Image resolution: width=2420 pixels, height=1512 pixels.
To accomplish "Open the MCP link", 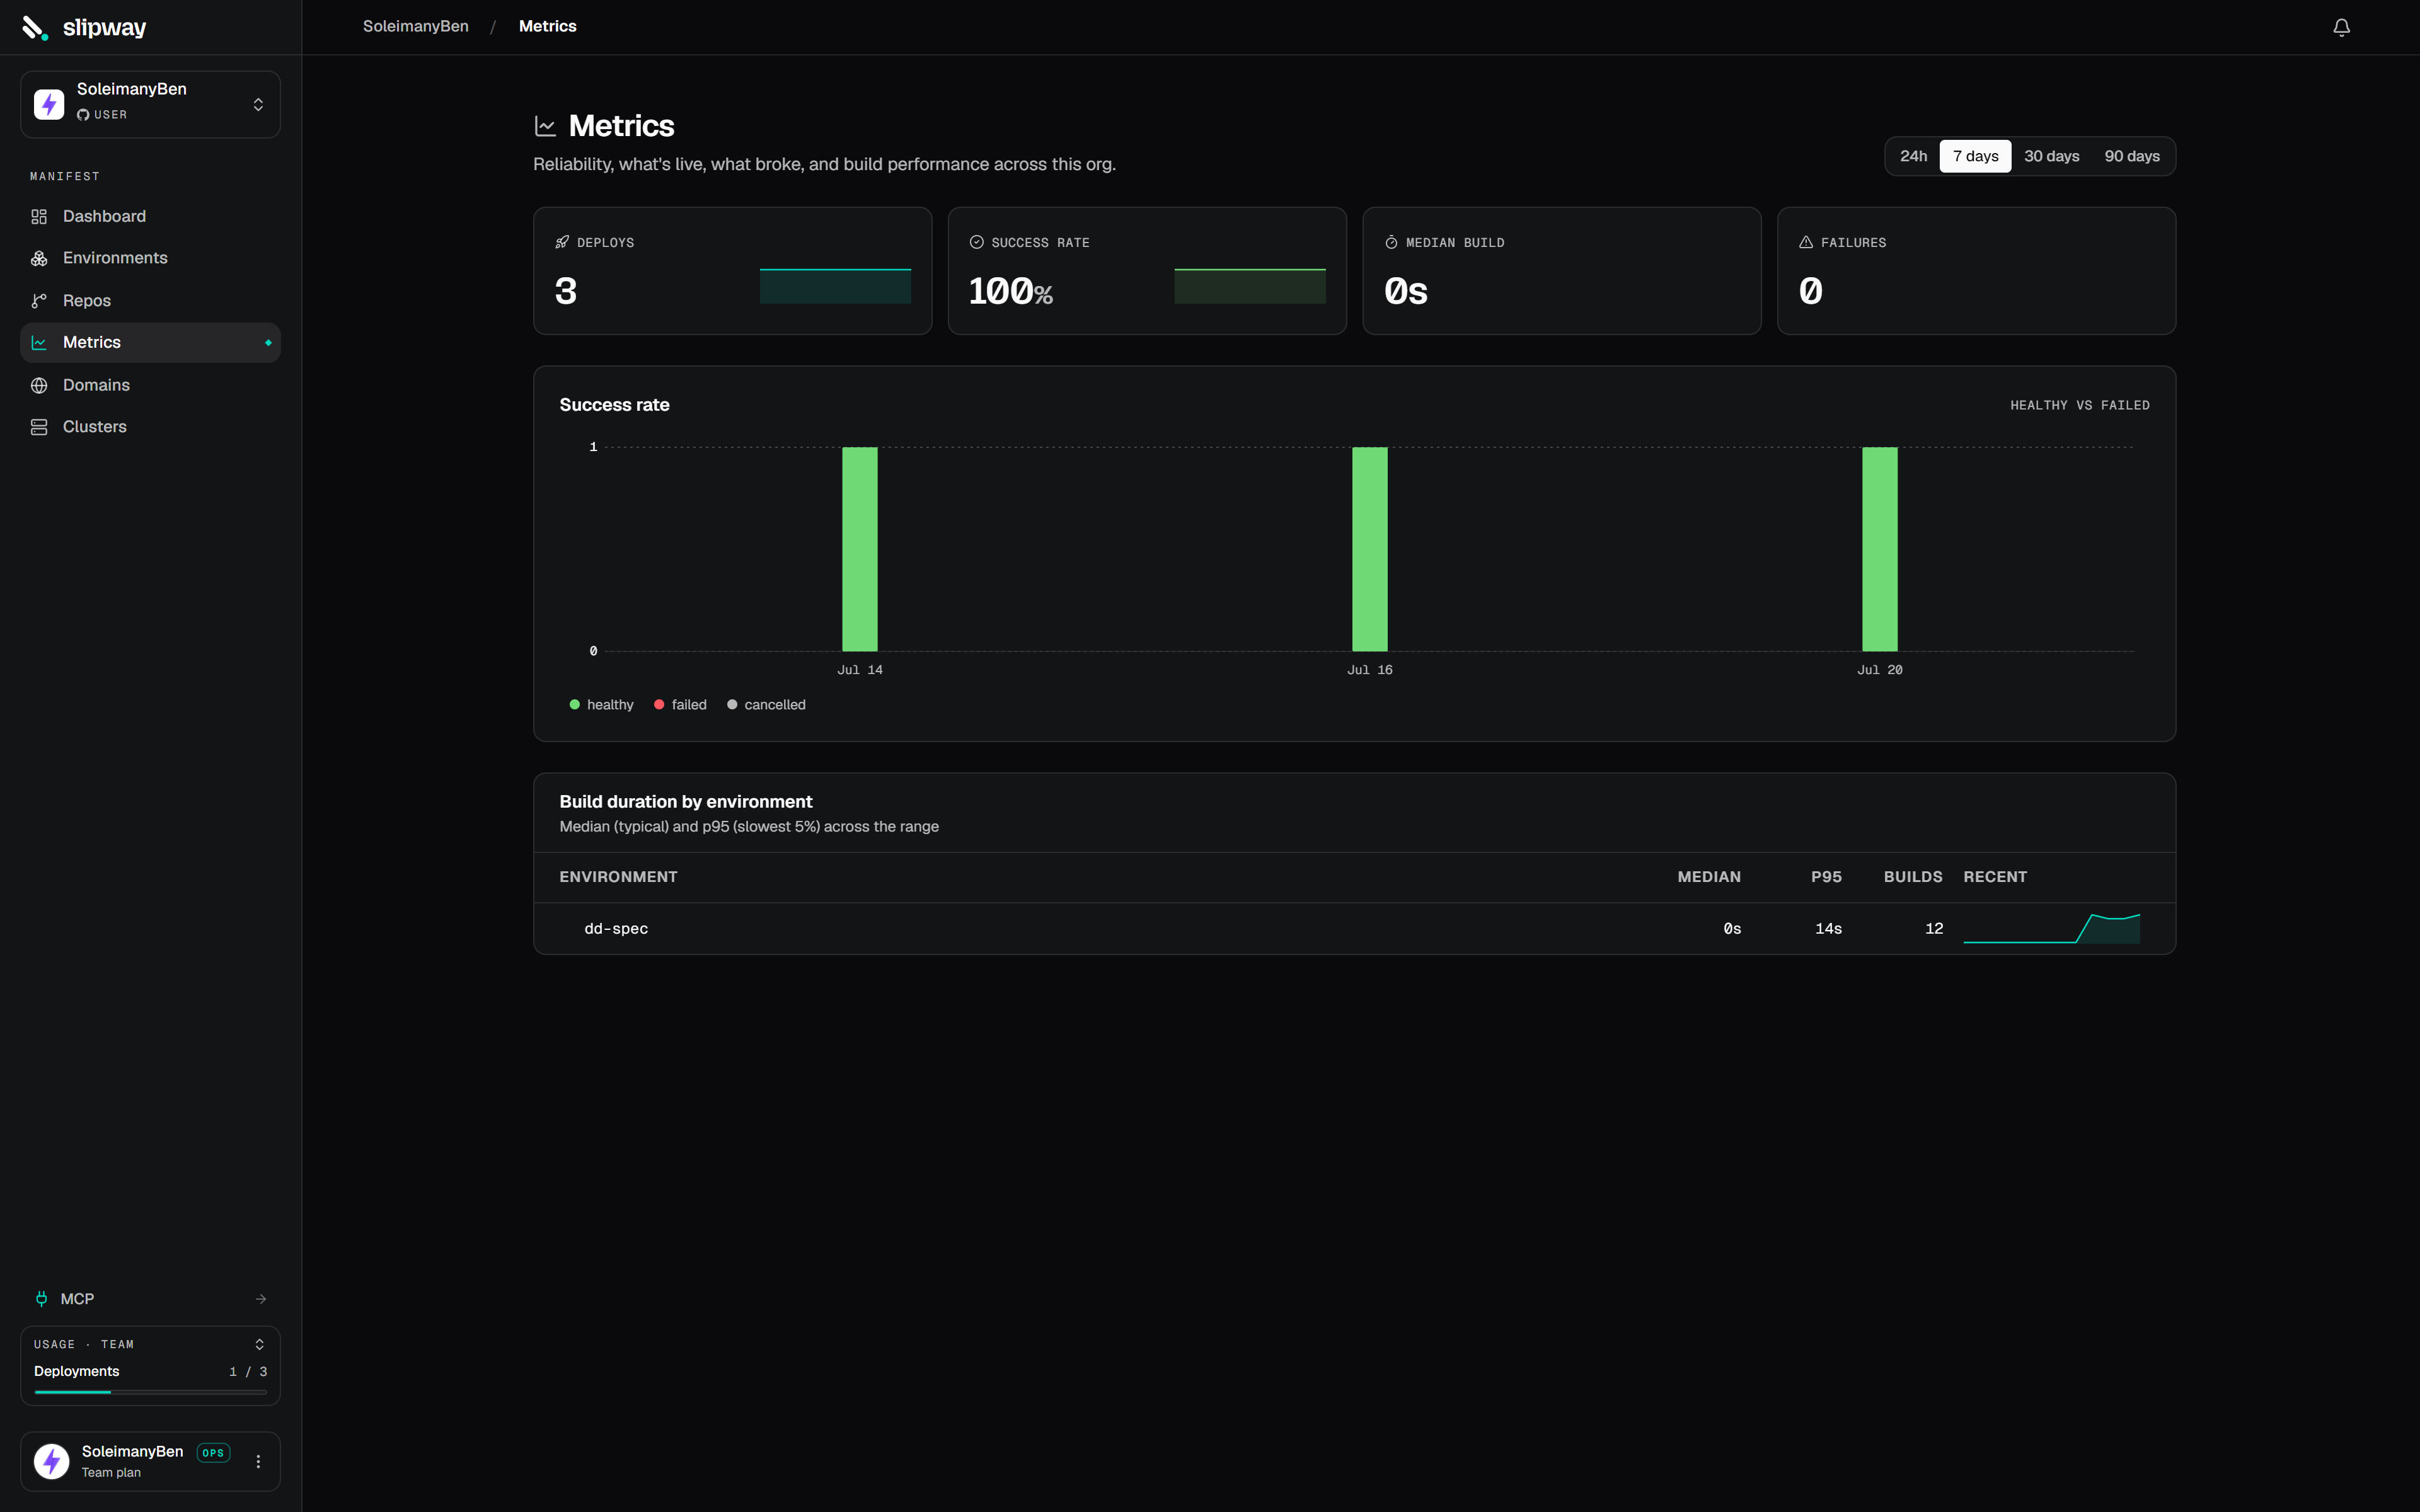I will click(150, 1299).
